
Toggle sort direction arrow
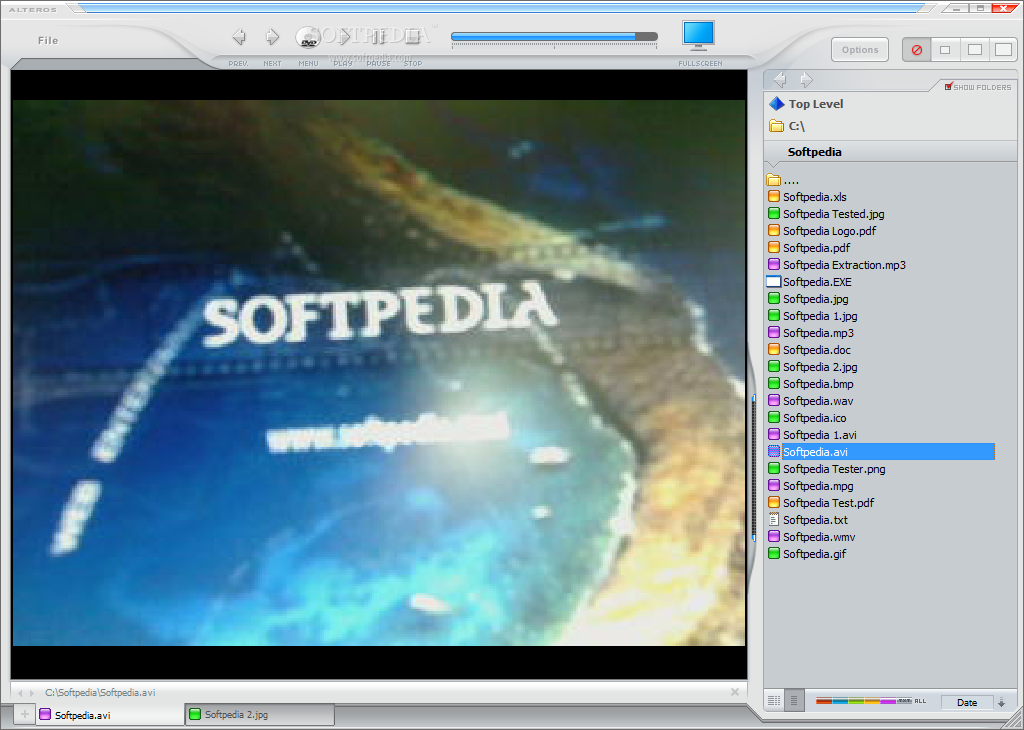pyautogui.click(x=1001, y=703)
